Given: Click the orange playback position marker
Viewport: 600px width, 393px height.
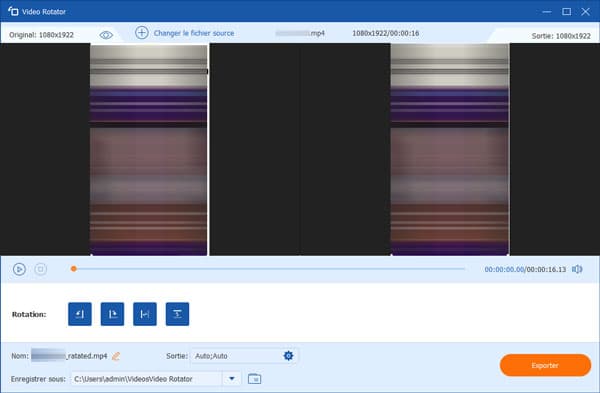Looking at the screenshot, I should pyautogui.click(x=74, y=269).
